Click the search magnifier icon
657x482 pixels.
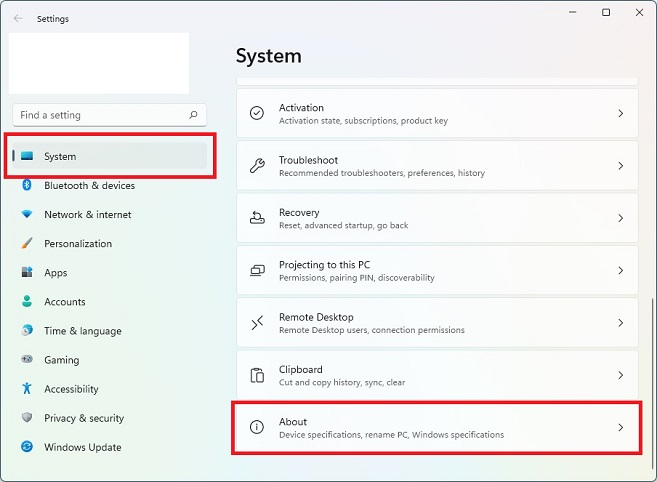(x=193, y=114)
